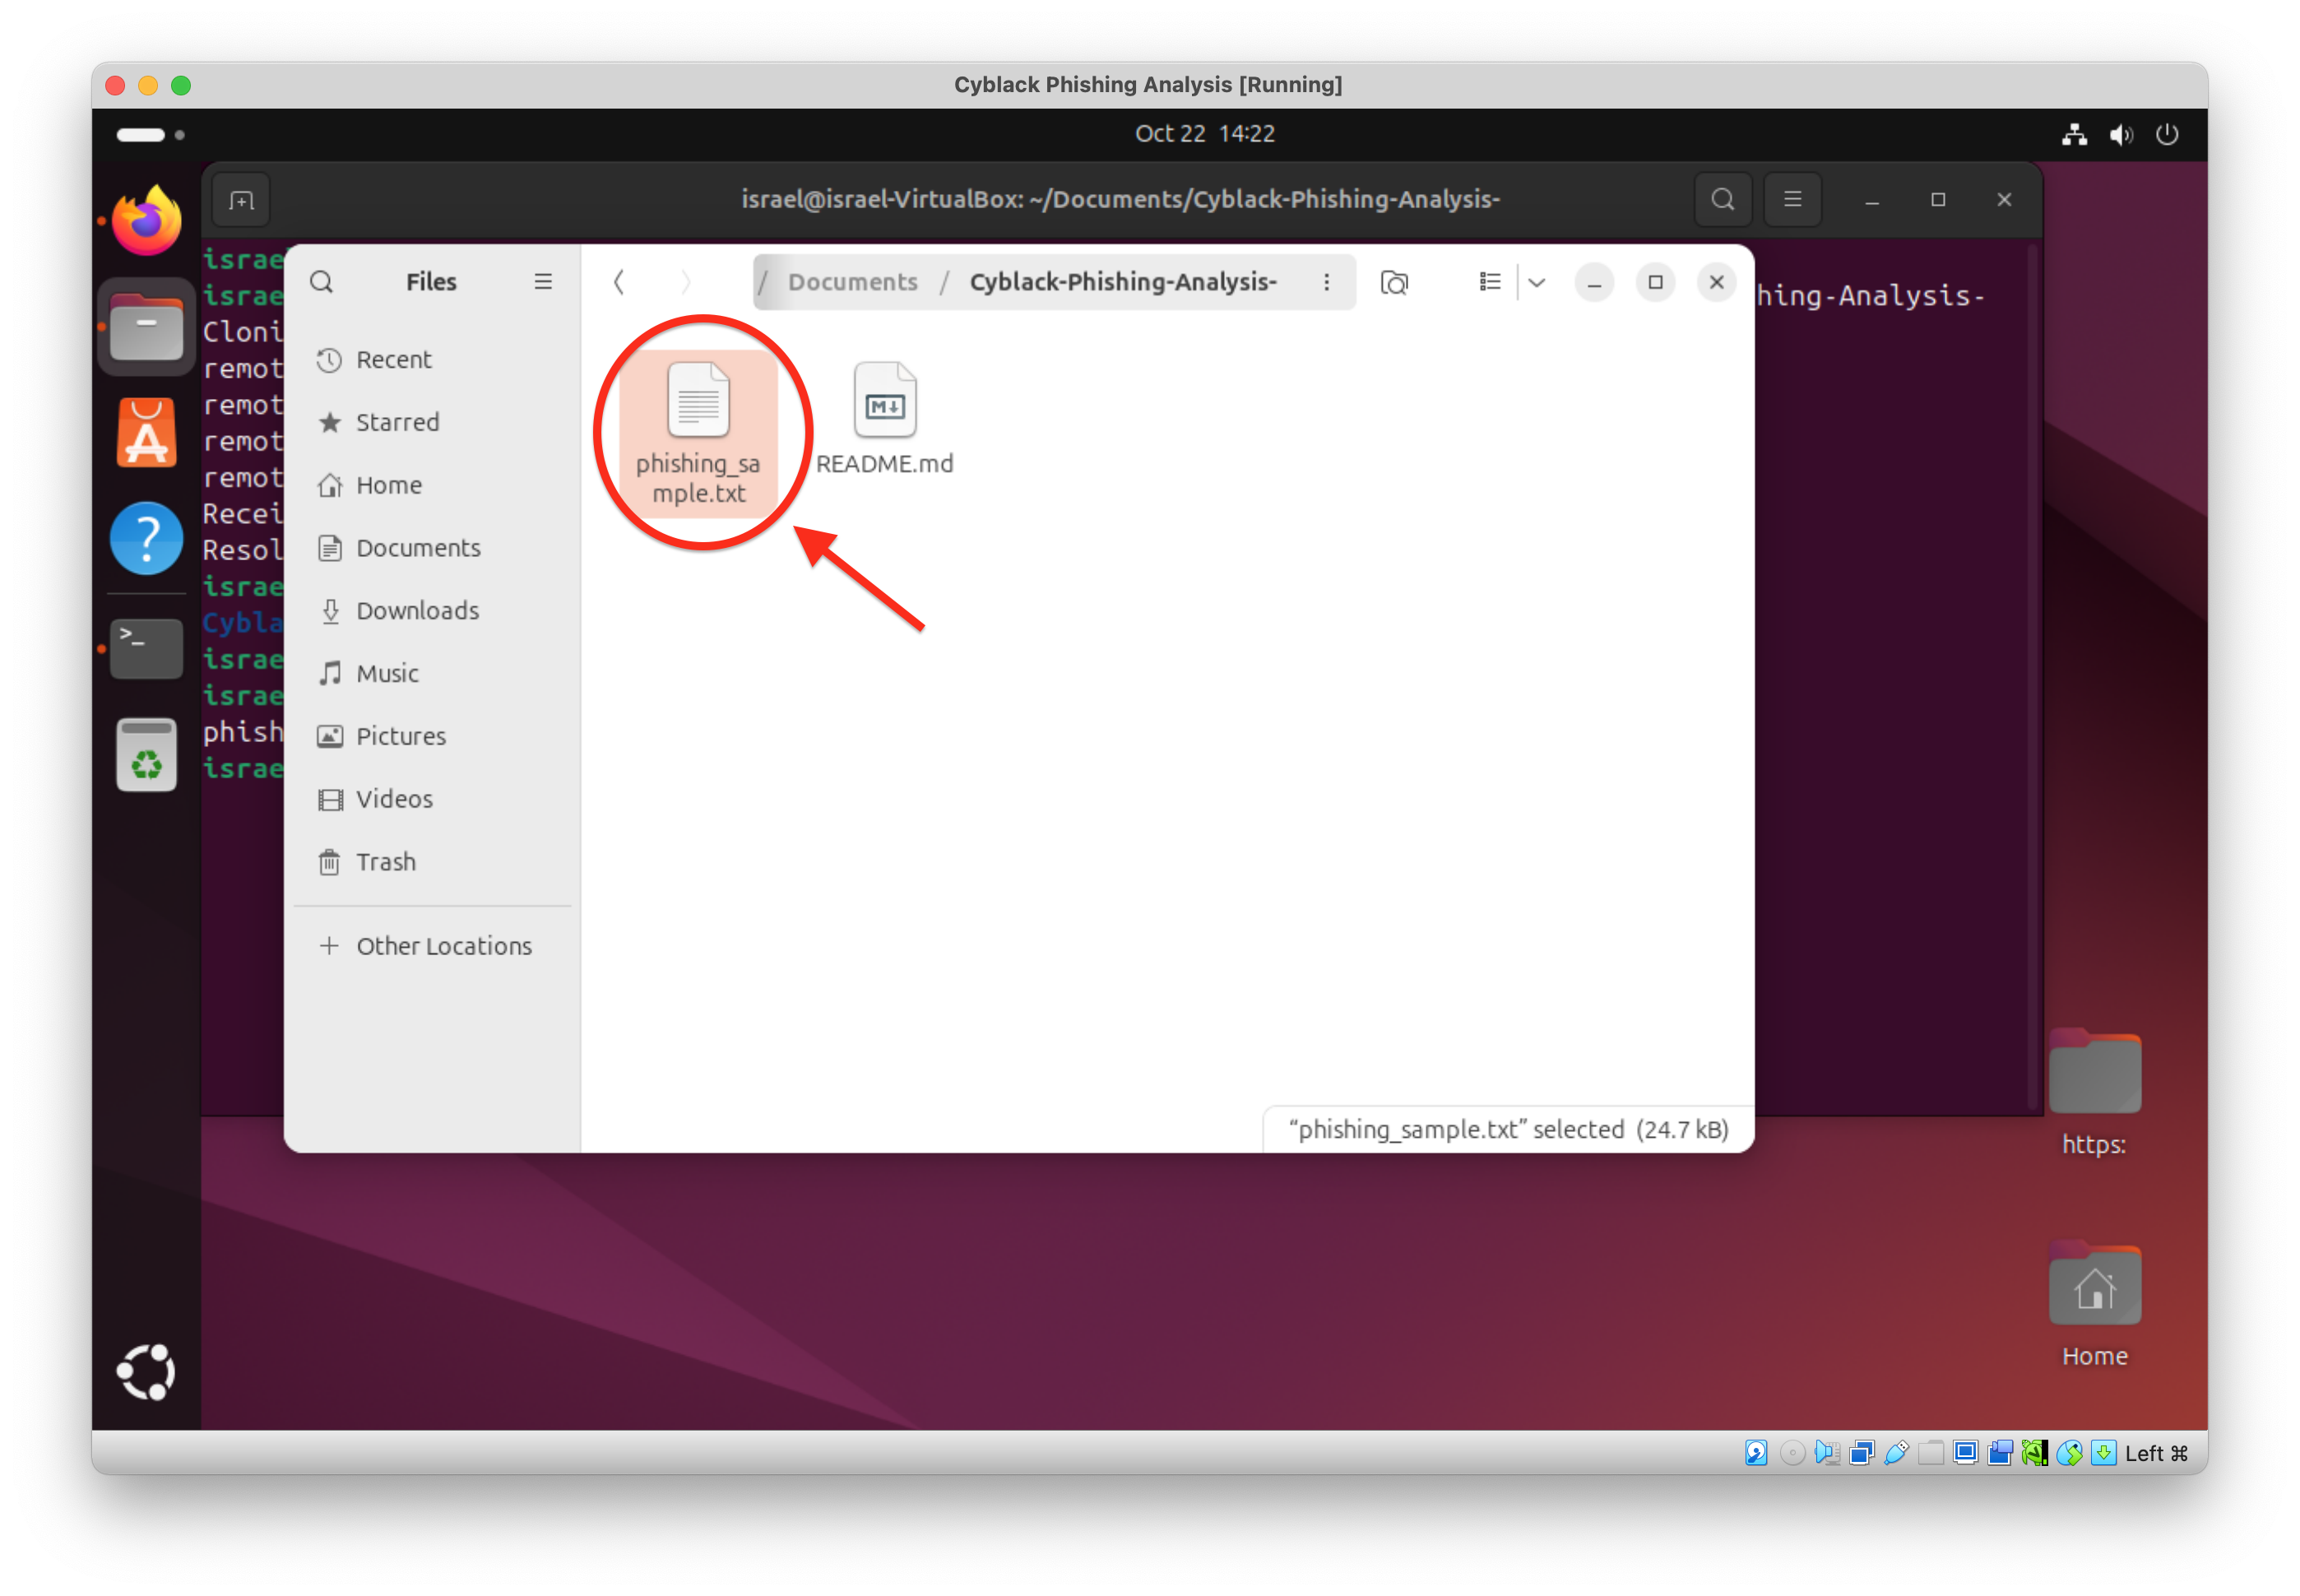Screen dimensions: 2300x1596
Task: Open path bar three-dot options menu
Action: (x=1326, y=282)
